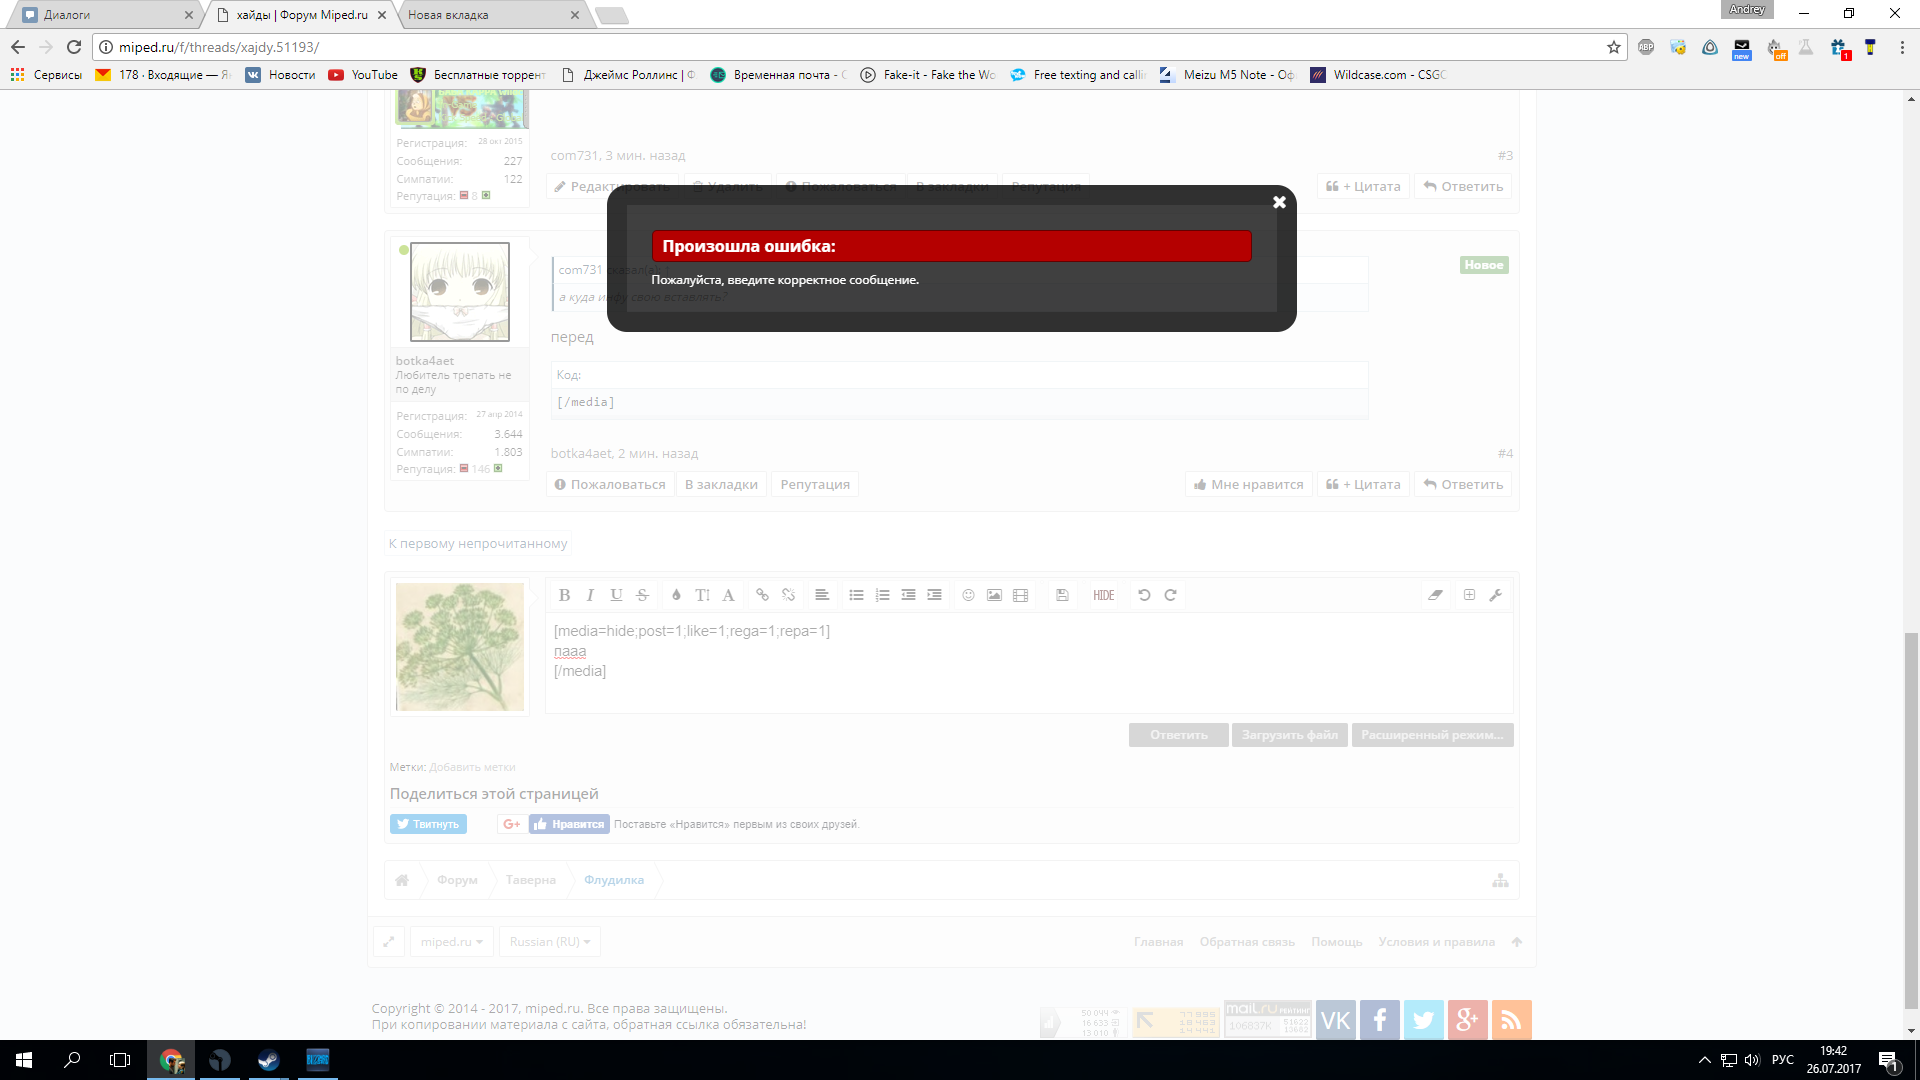
Task: Open the text color picker
Action: [x=676, y=595]
